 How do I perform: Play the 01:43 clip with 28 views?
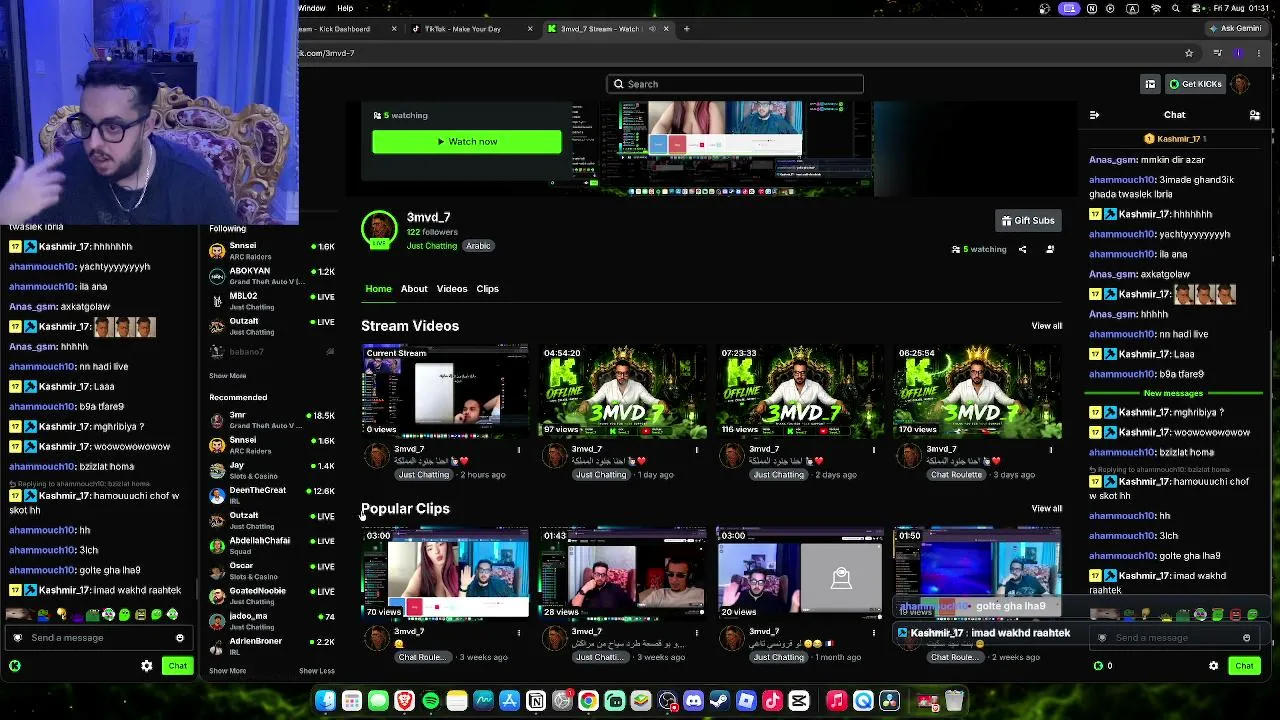point(623,574)
